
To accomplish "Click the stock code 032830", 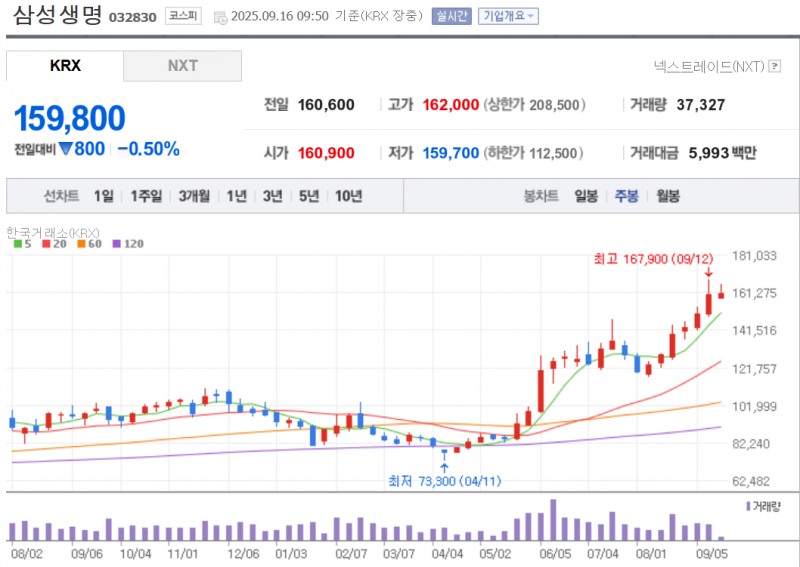I will (x=133, y=17).
